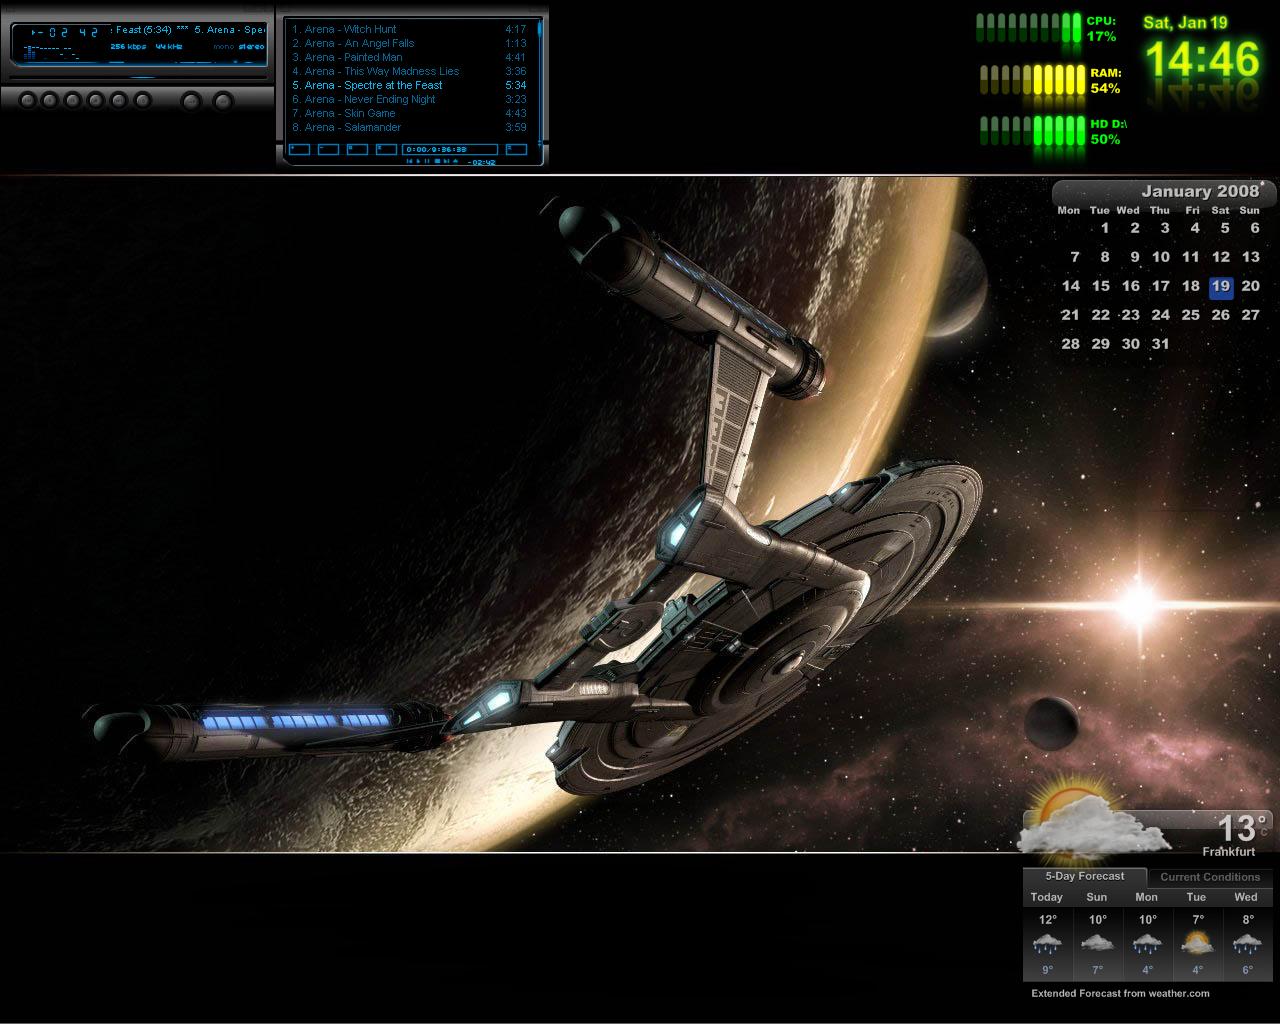Select track 4 This Way Madness Lies
The height and width of the screenshot is (1024, 1280).
[409, 71]
